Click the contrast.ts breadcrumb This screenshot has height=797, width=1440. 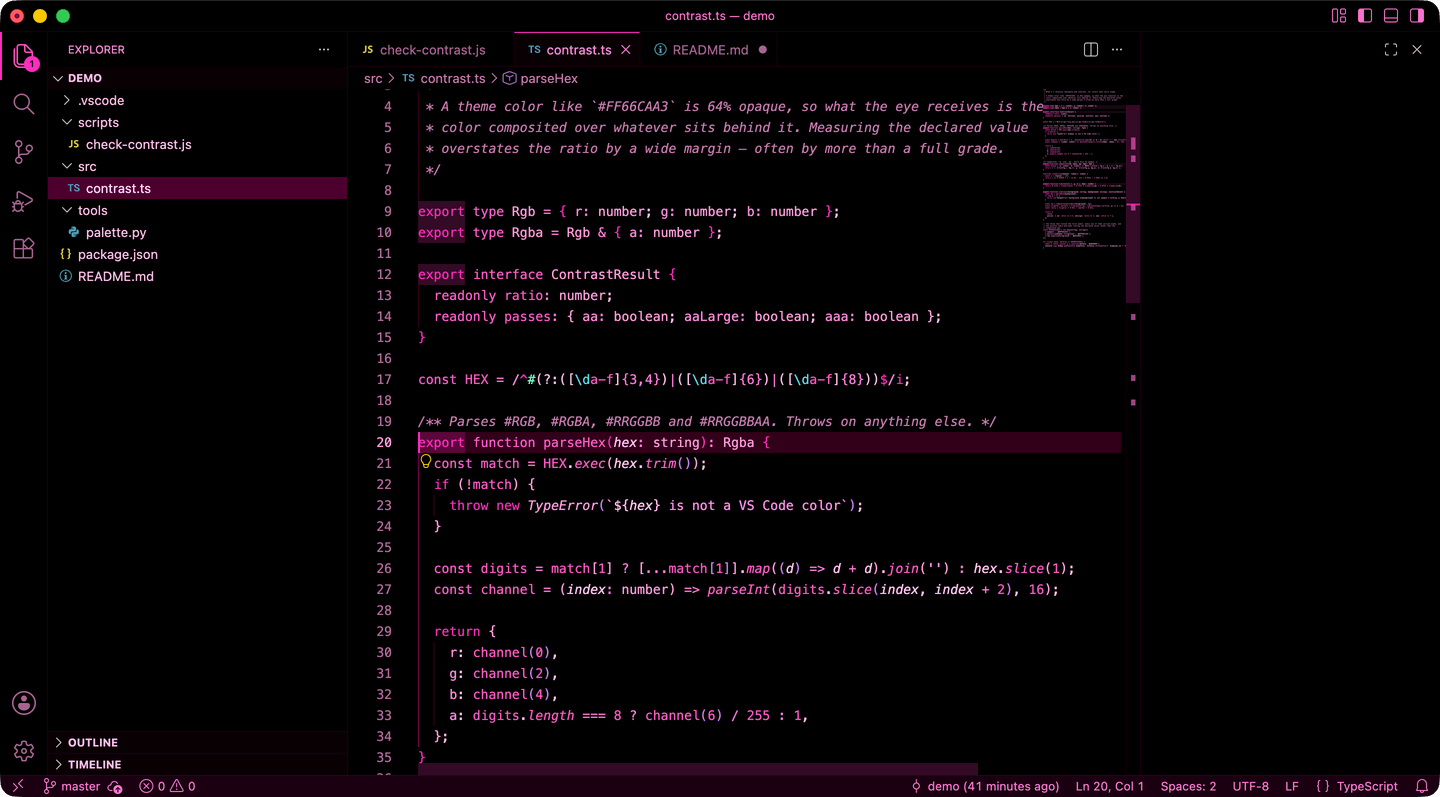[443, 78]
